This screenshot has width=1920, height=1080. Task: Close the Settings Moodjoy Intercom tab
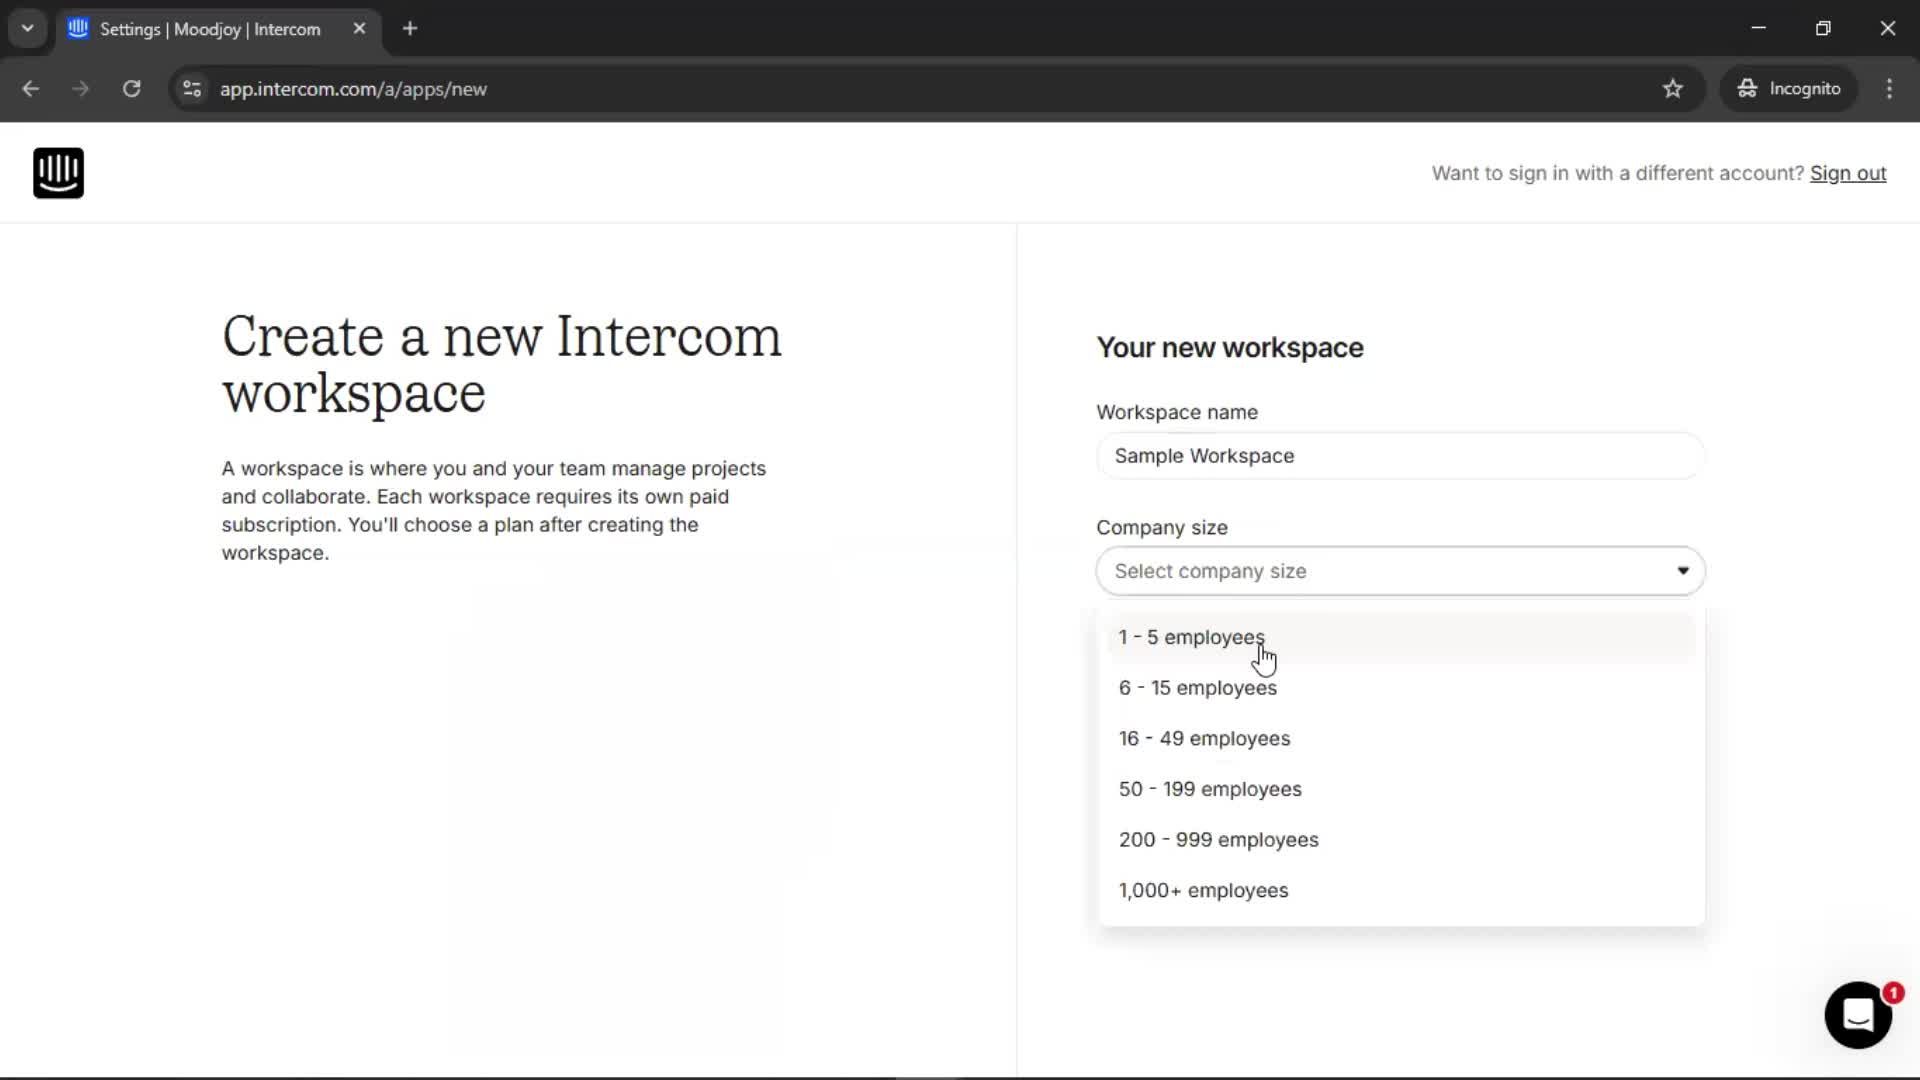(359, 29)
